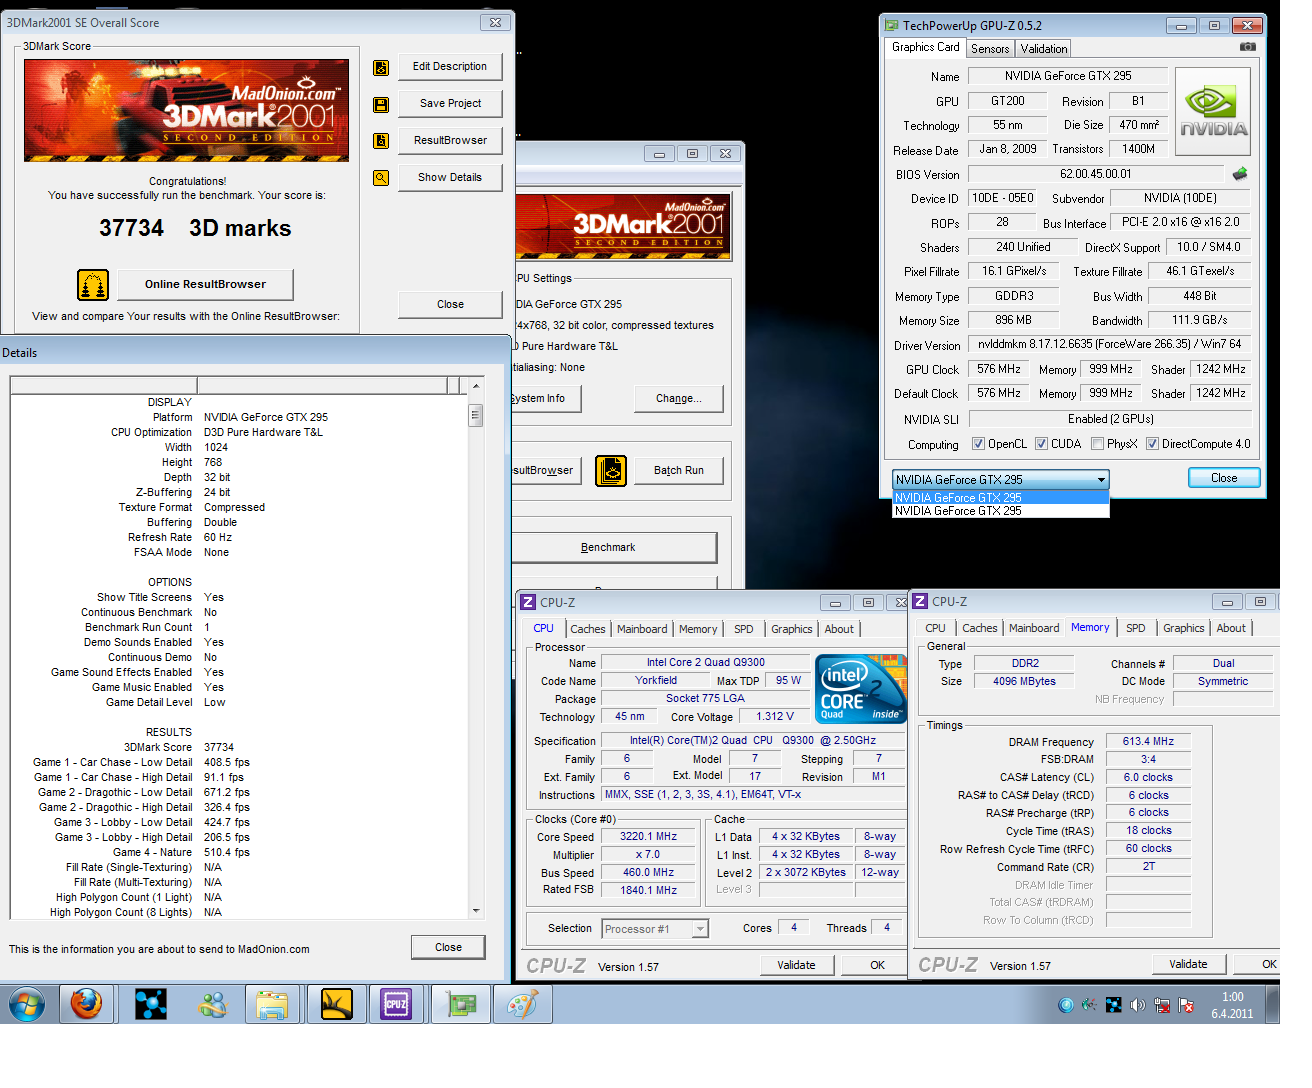This screenshot has height=1088, width=1312.
Task: Open the Processor #1 selection dropdown
Action: click(655, 929)
